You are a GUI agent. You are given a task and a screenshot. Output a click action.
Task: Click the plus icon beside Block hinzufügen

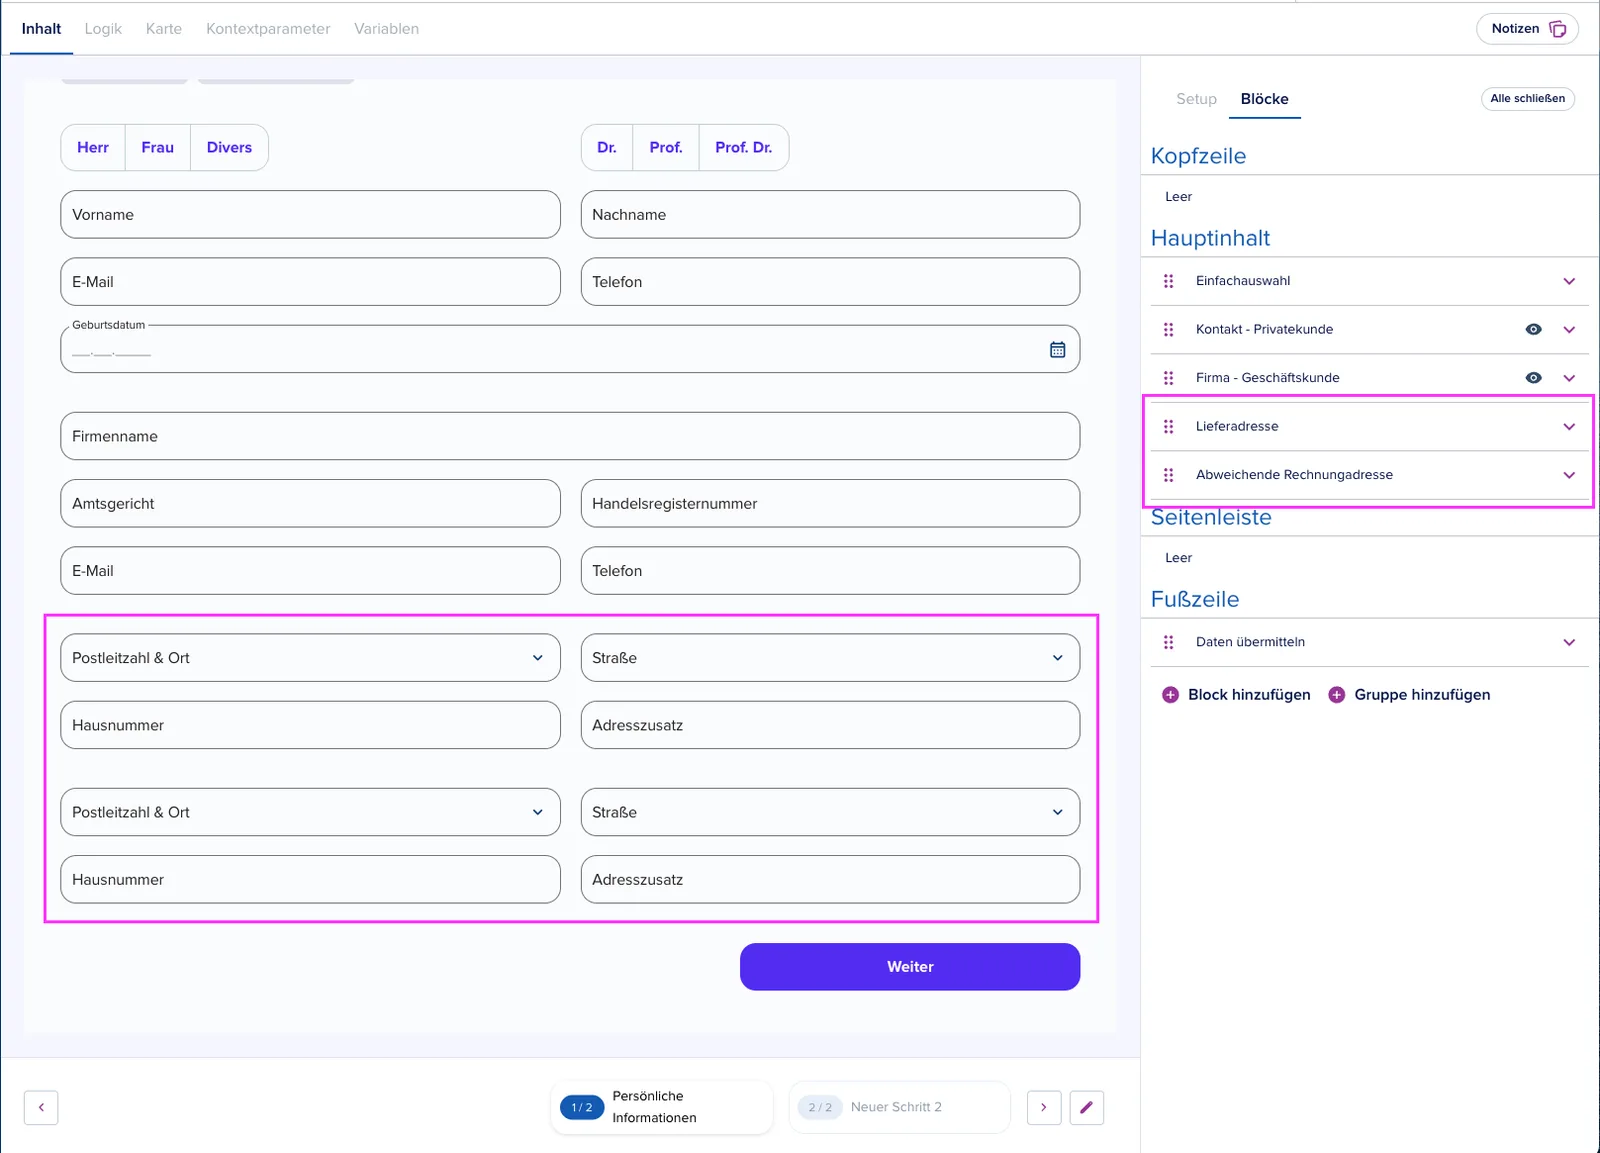click(x=1170, y=695)
